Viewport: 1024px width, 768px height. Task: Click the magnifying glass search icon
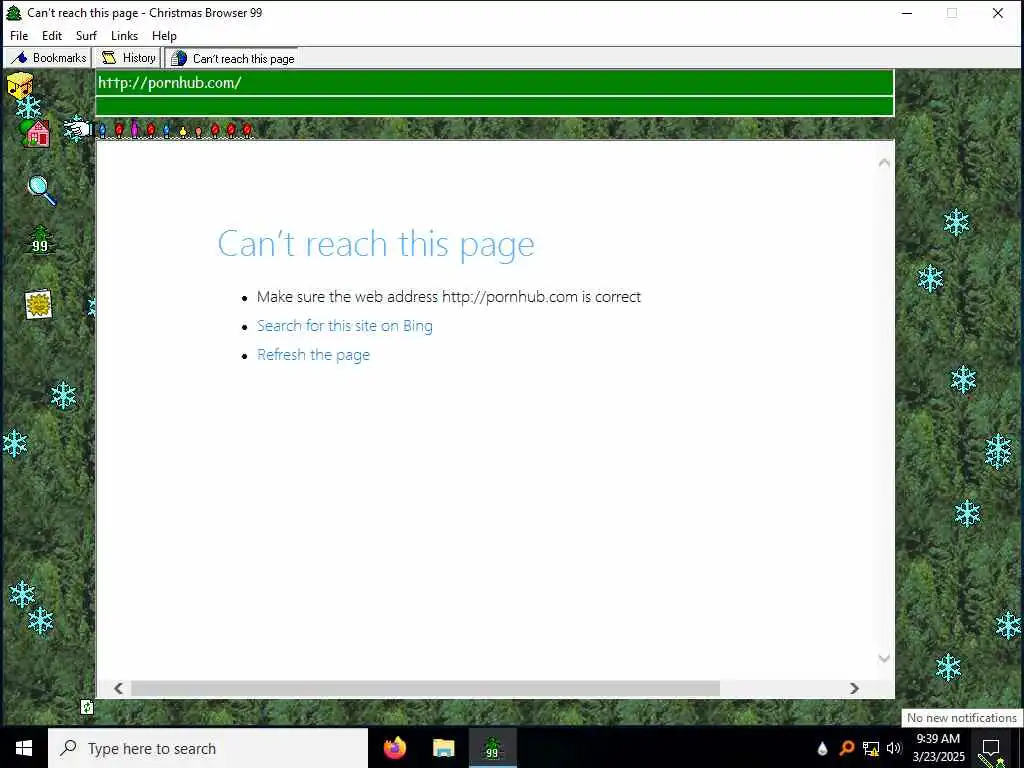tap(42, 191)
